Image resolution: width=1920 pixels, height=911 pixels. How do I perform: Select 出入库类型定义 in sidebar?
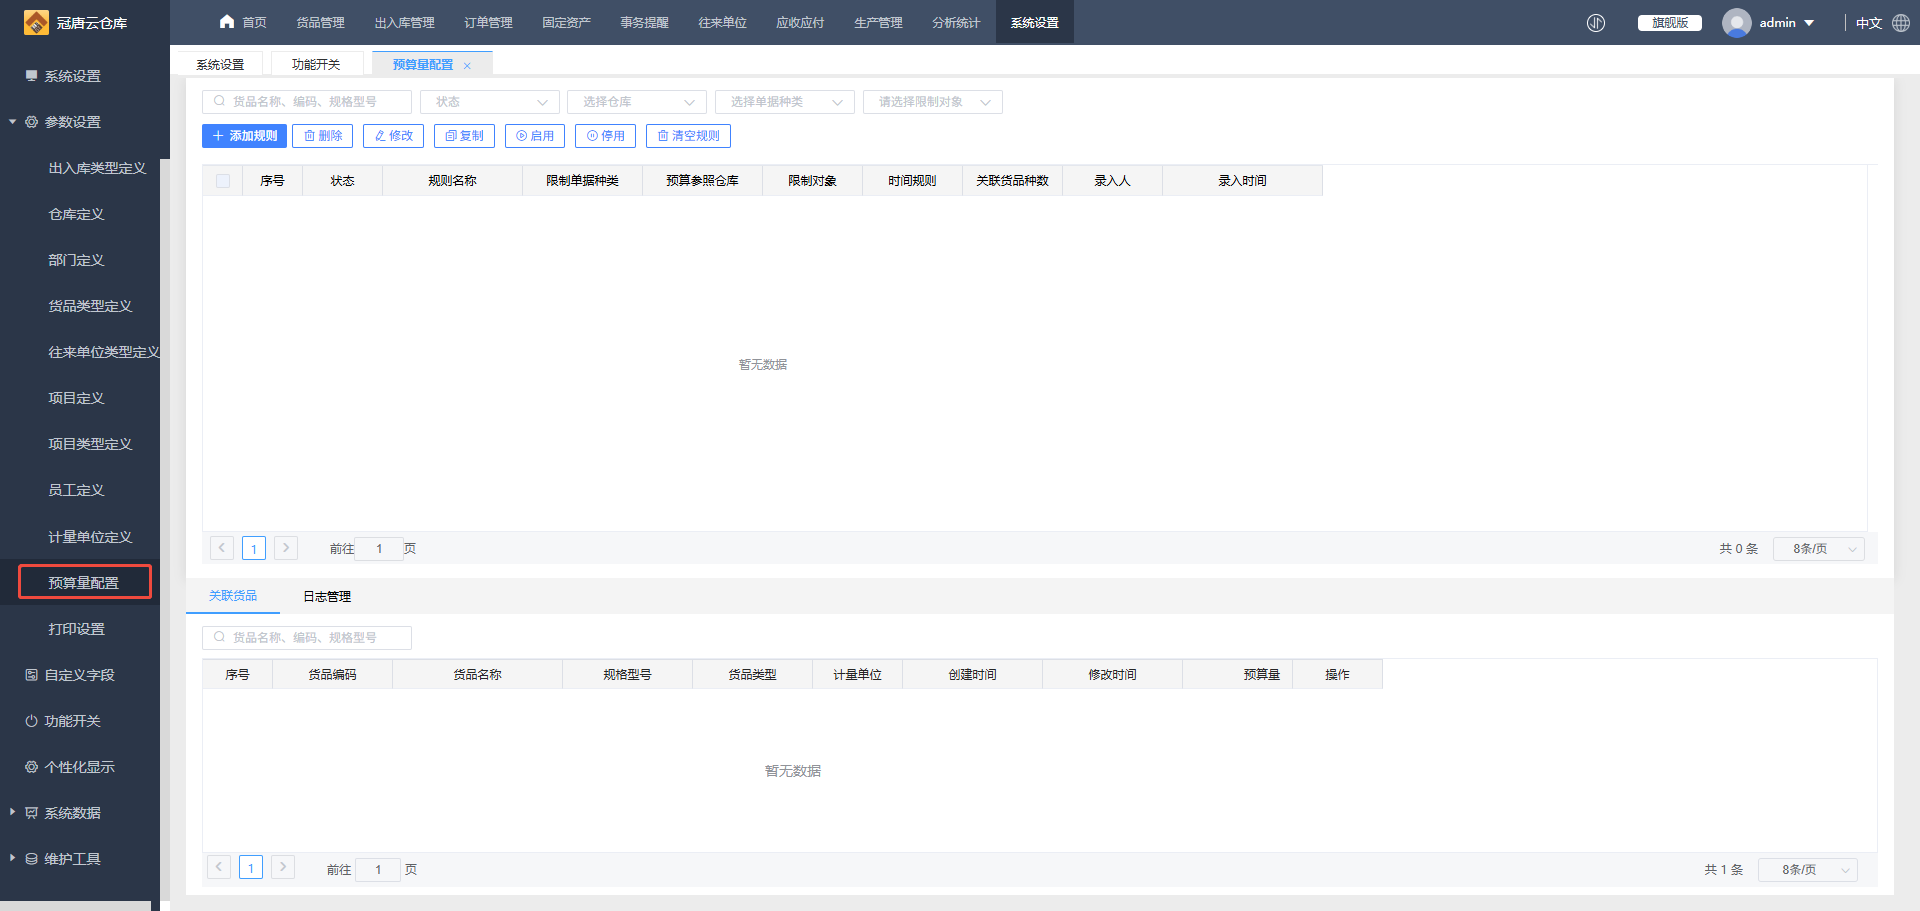(x=97, y=168)
